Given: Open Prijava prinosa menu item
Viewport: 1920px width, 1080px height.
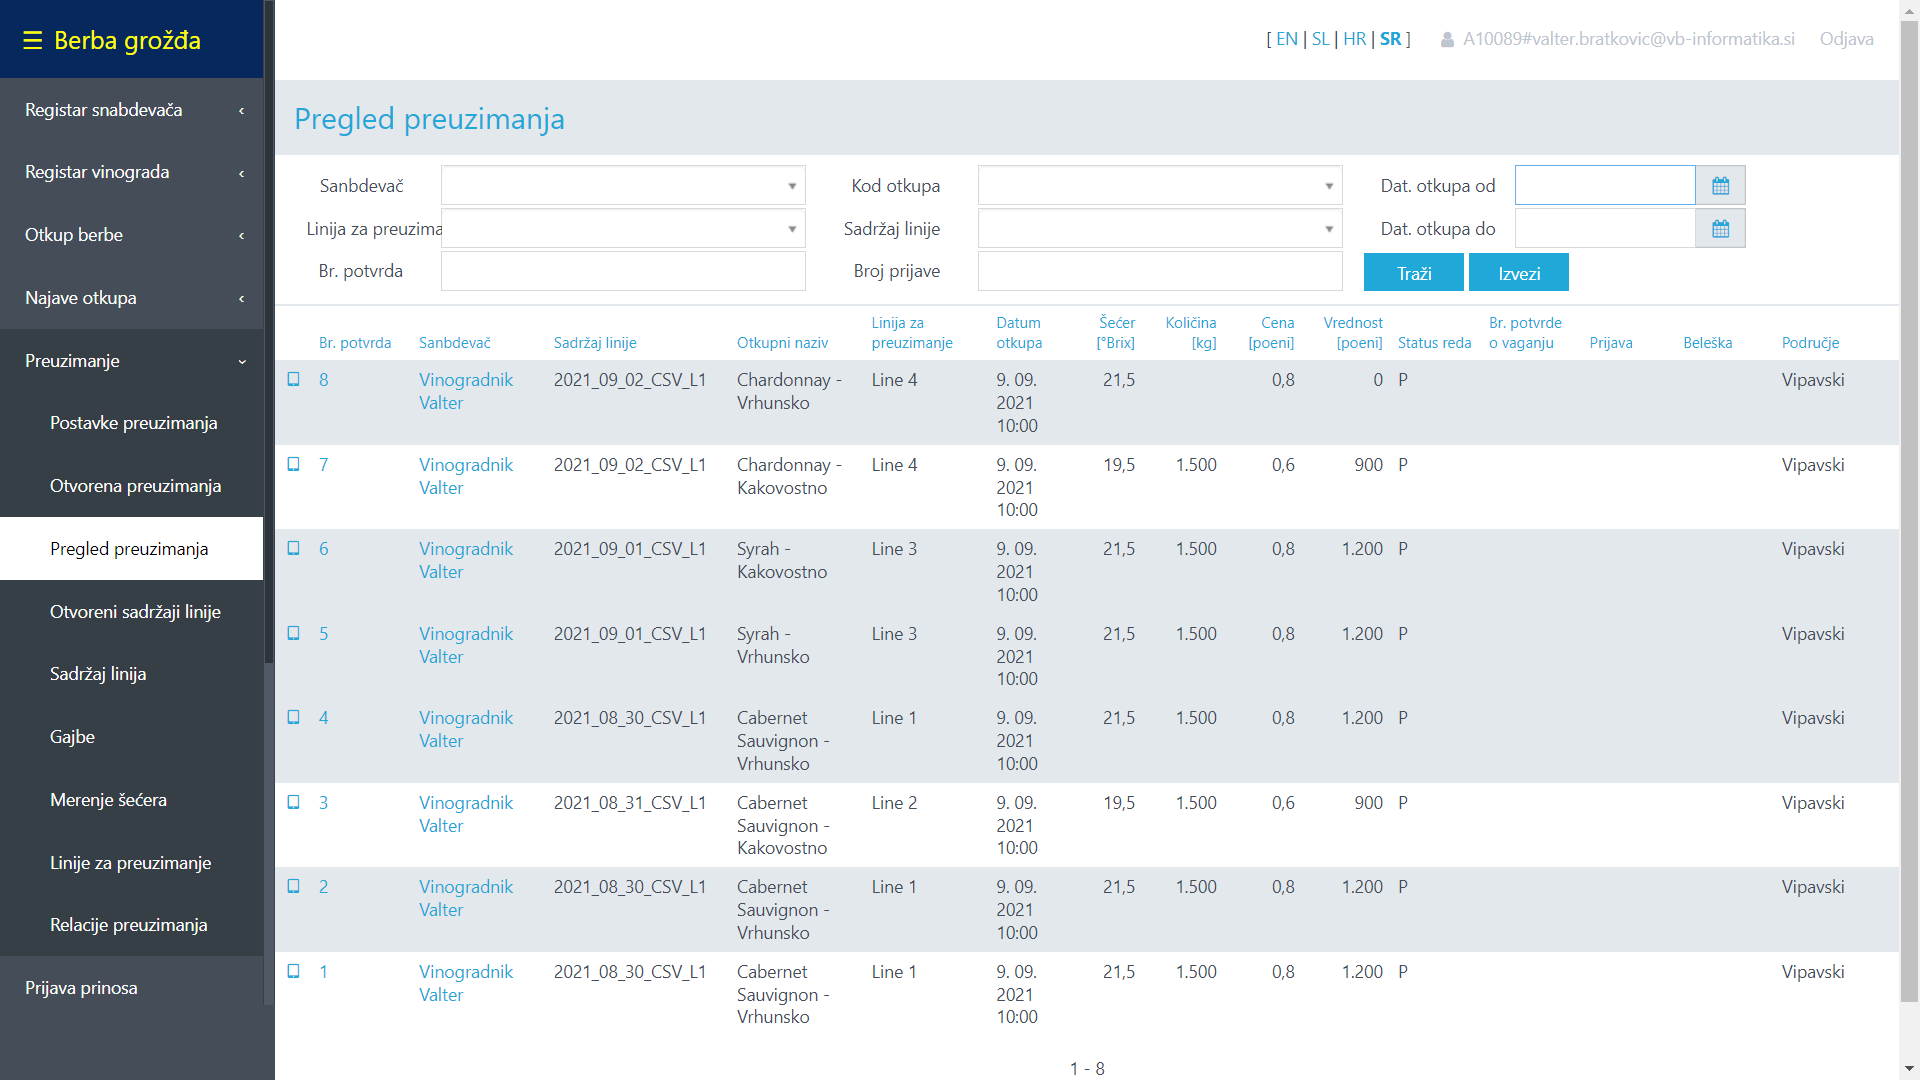Looking at the screenshot, I should (131, 988).
